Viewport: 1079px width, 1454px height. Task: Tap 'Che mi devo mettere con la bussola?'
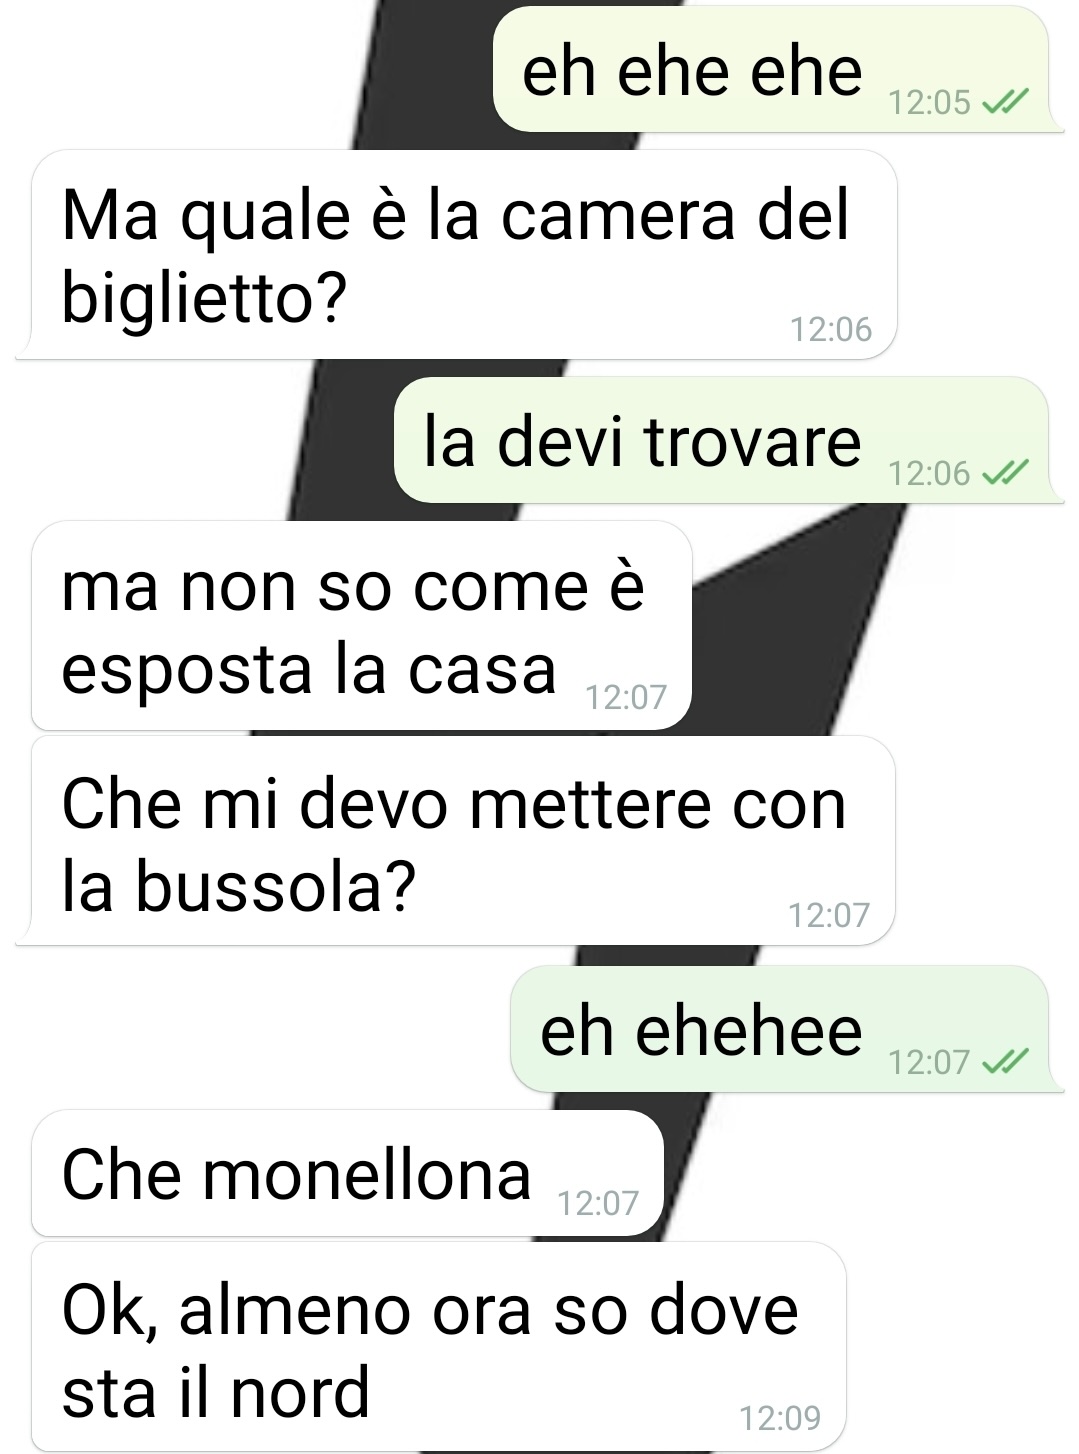click(456, 842)
